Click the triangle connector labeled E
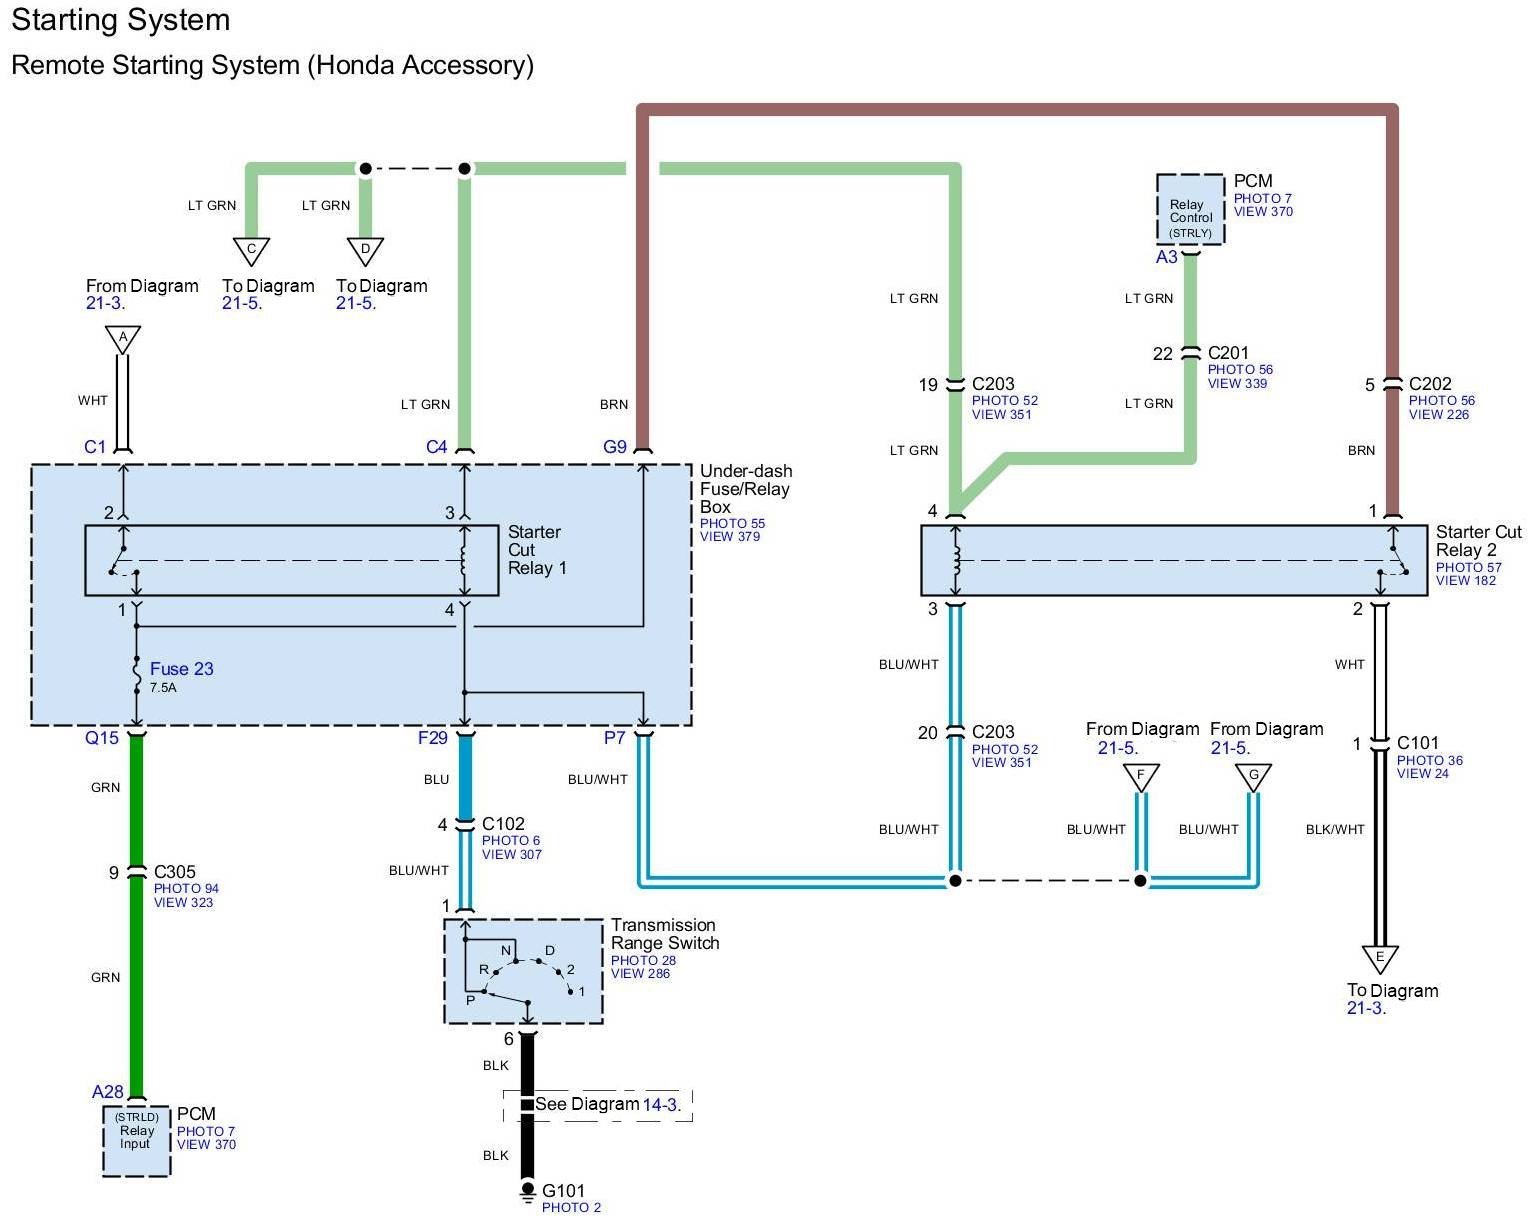1534x1223 pixels. tap(1380, 958)
